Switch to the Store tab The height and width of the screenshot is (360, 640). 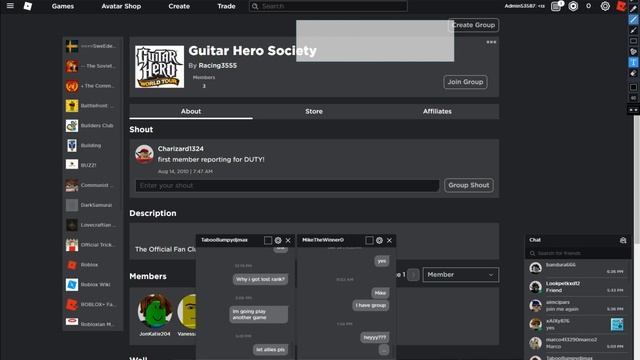pyautogui.click(x=314, y=111)
